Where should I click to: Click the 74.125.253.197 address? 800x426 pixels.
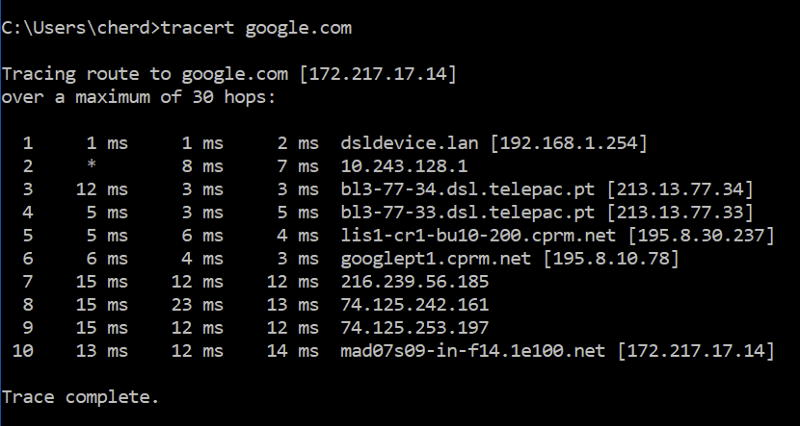coord(415,328)
